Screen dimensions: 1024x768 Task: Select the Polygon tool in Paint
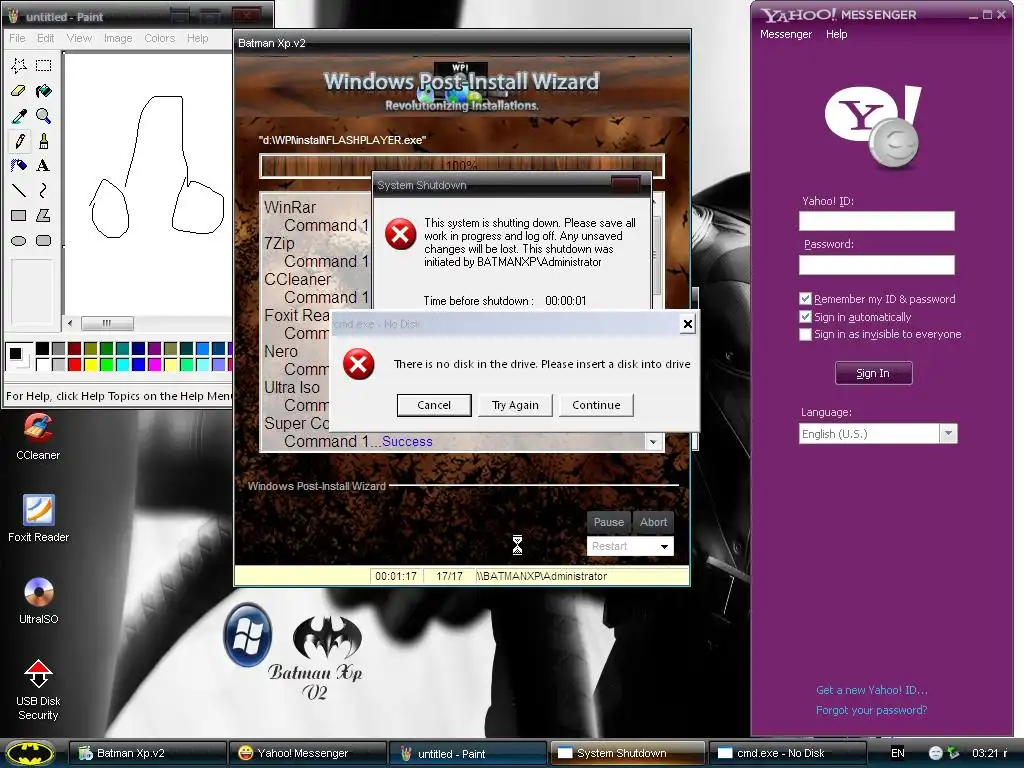point(44,216)
